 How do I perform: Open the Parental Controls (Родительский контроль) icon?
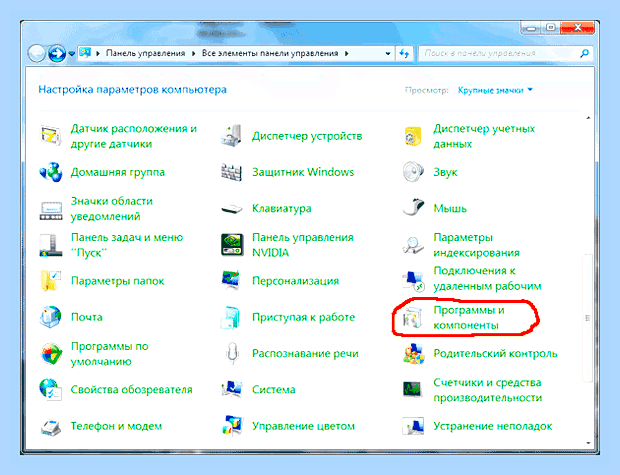413,353
